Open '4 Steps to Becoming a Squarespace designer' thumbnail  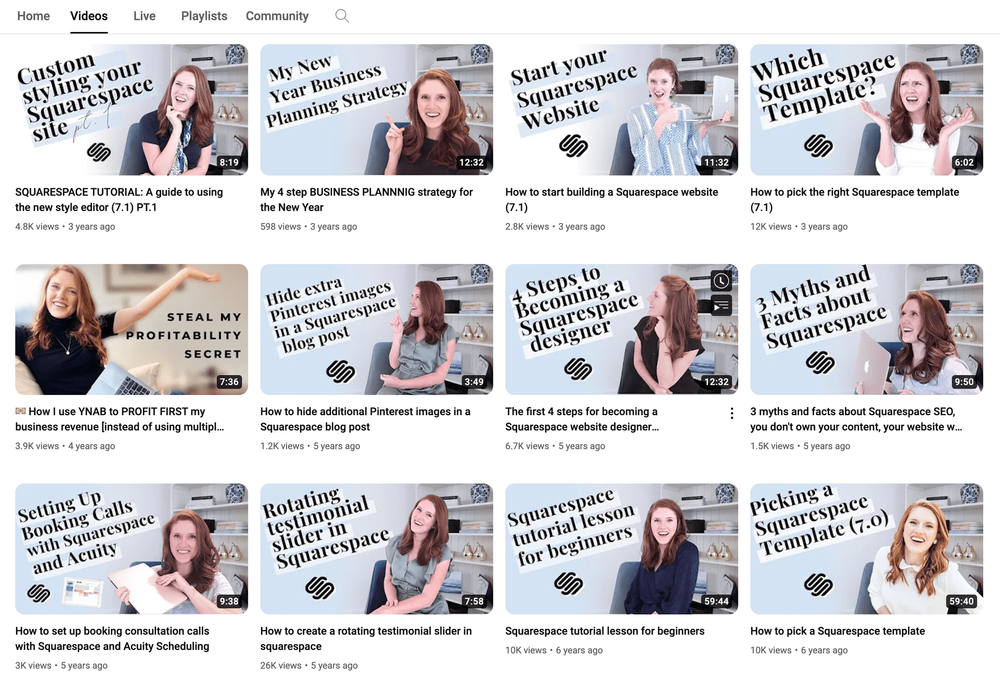(x=621, y=329)
